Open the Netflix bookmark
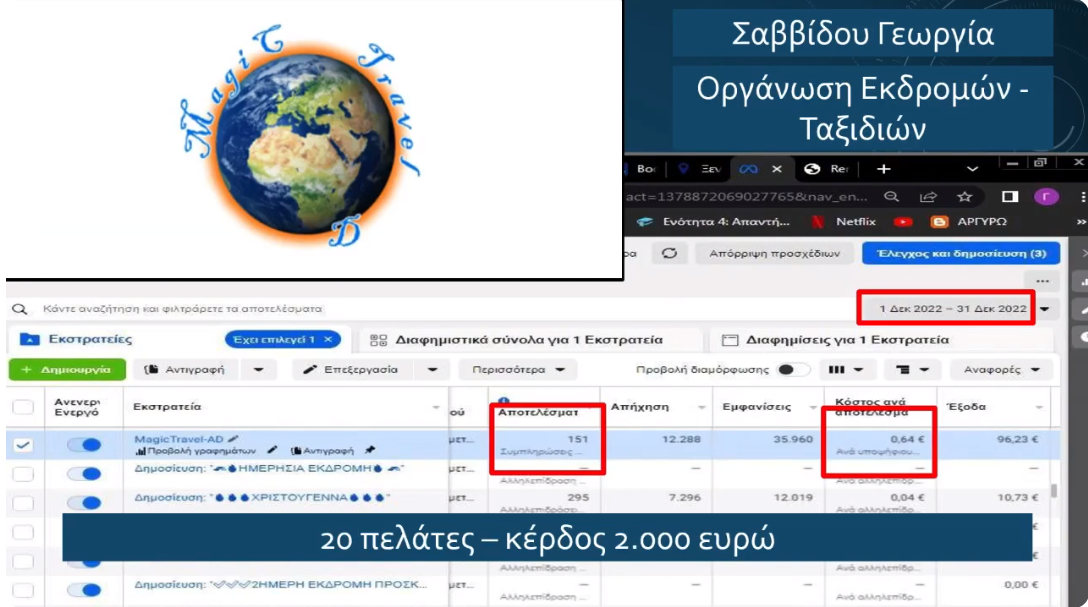Screen dimensions: 1088x607 pyautogui.click(x=849, y=221)
